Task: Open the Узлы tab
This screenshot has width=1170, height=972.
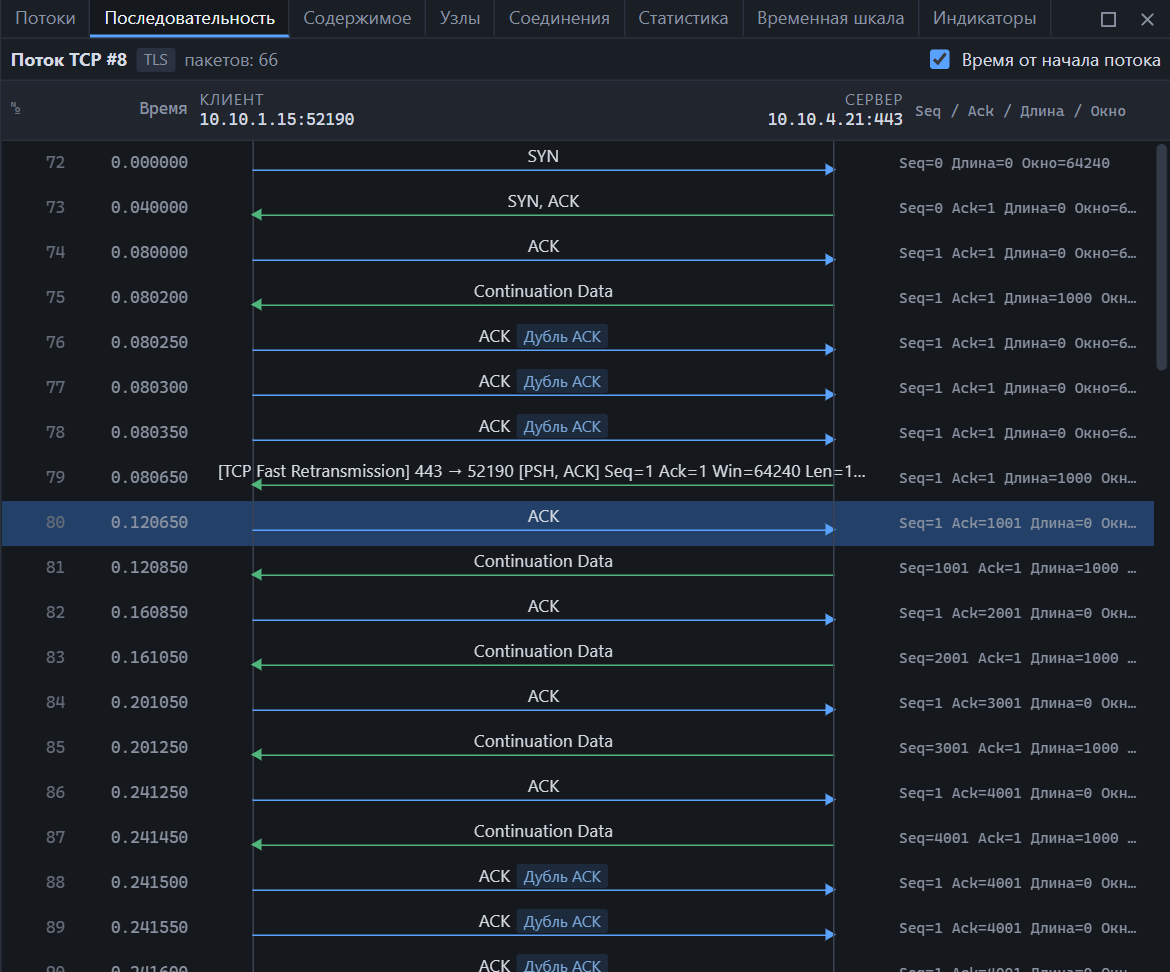Action: (460, 18)
